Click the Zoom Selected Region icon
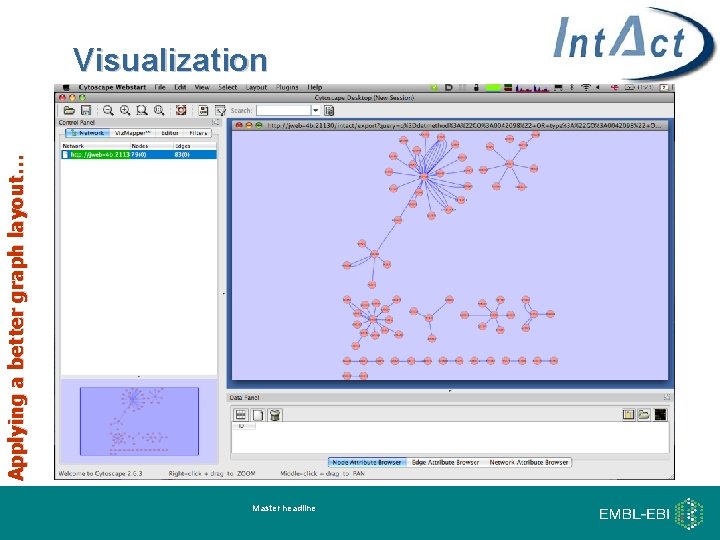Image resolution: width=720 pixels, height=540 pixels. [142, 110]
